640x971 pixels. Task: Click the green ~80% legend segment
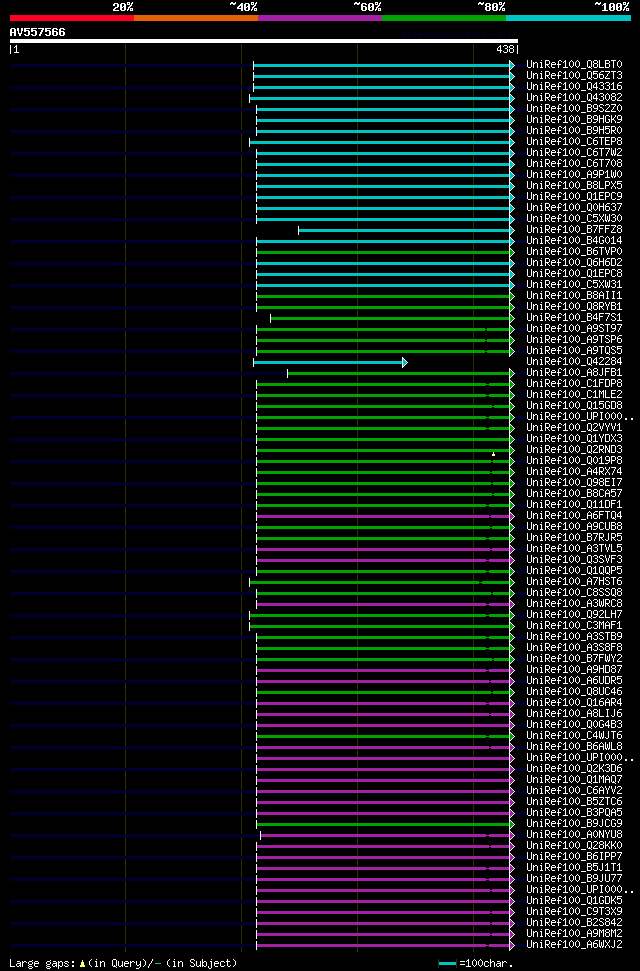click(x=444, y=18)
